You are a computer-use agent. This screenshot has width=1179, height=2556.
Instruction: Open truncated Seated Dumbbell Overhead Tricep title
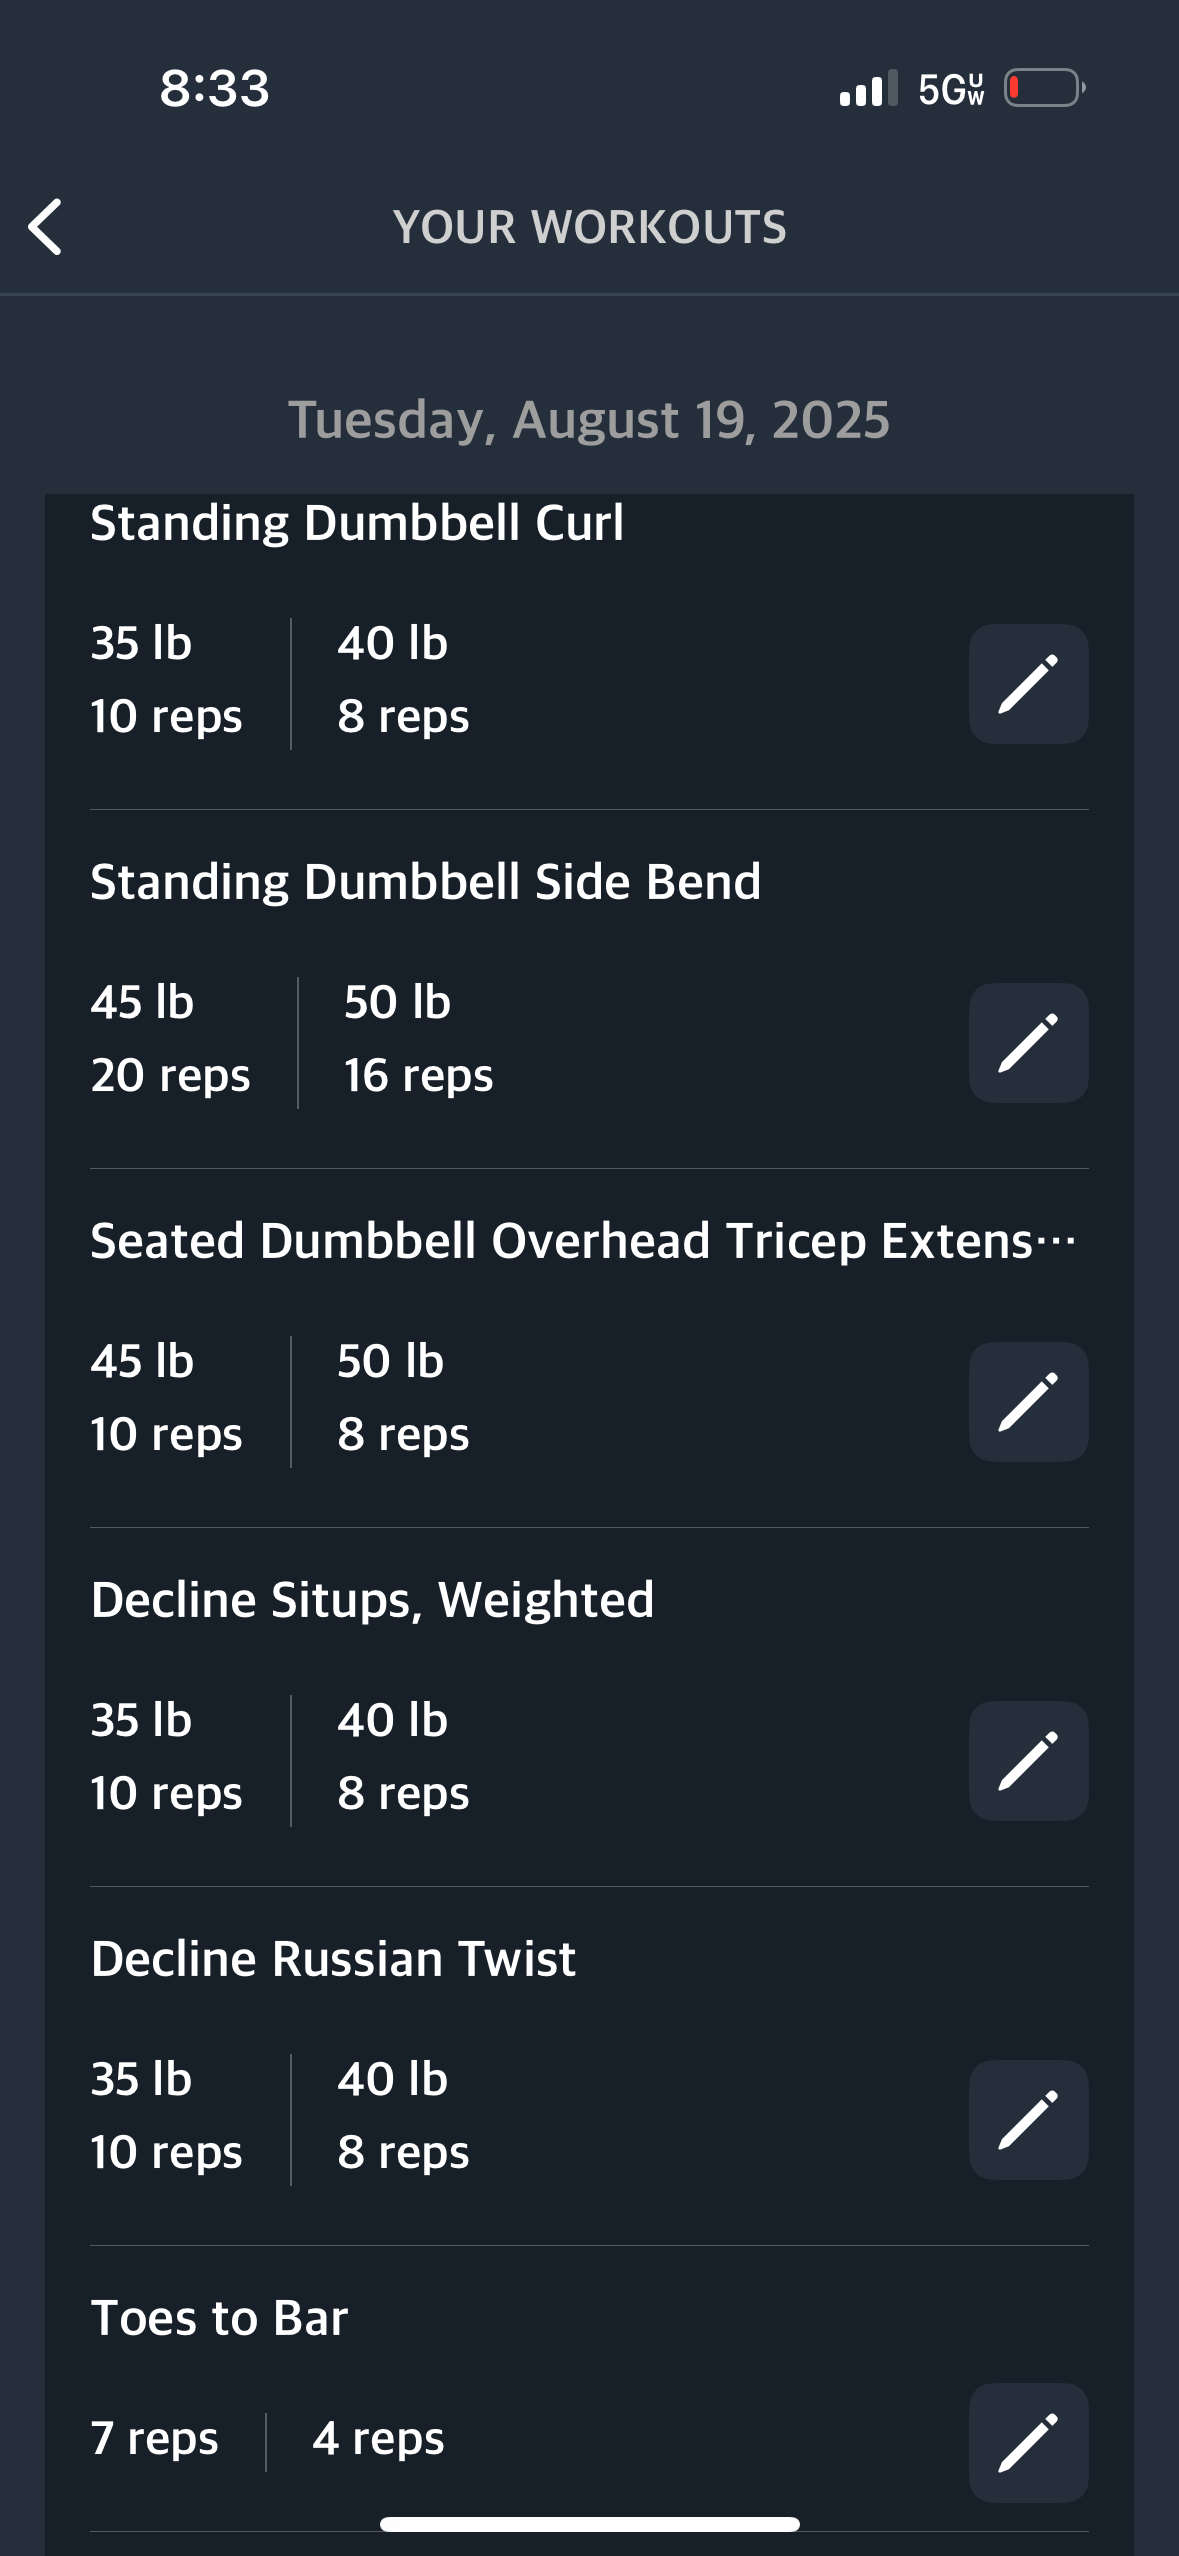coord(583,1241)
